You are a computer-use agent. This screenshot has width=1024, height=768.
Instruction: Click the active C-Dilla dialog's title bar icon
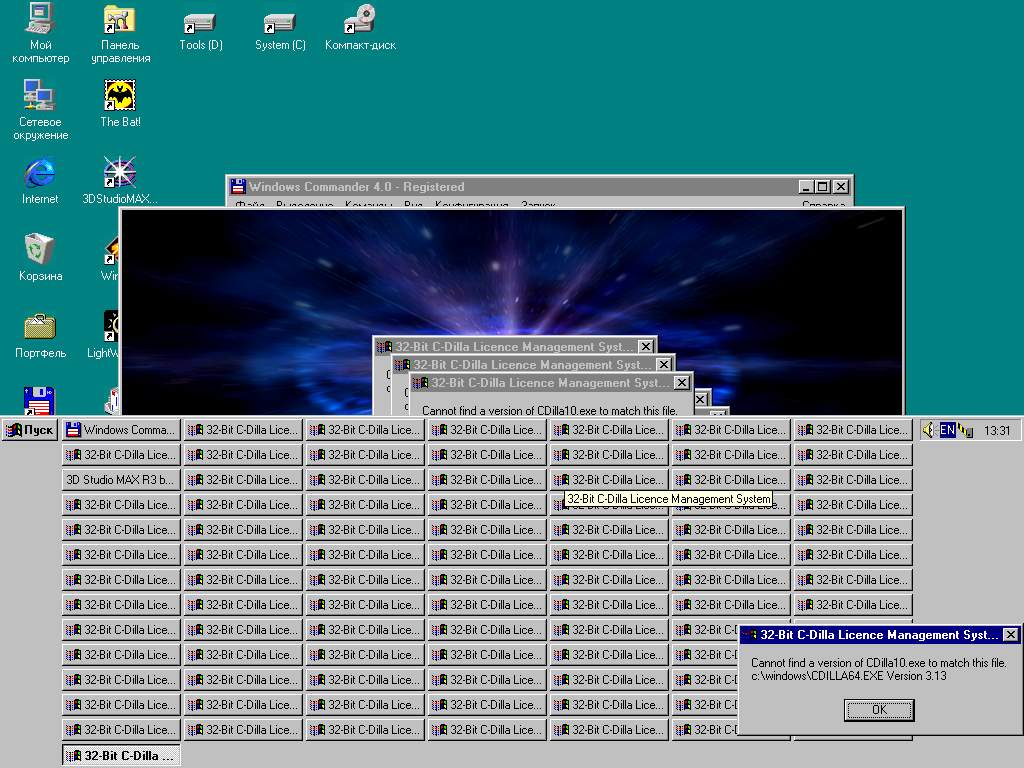click(x=750, y=635)
